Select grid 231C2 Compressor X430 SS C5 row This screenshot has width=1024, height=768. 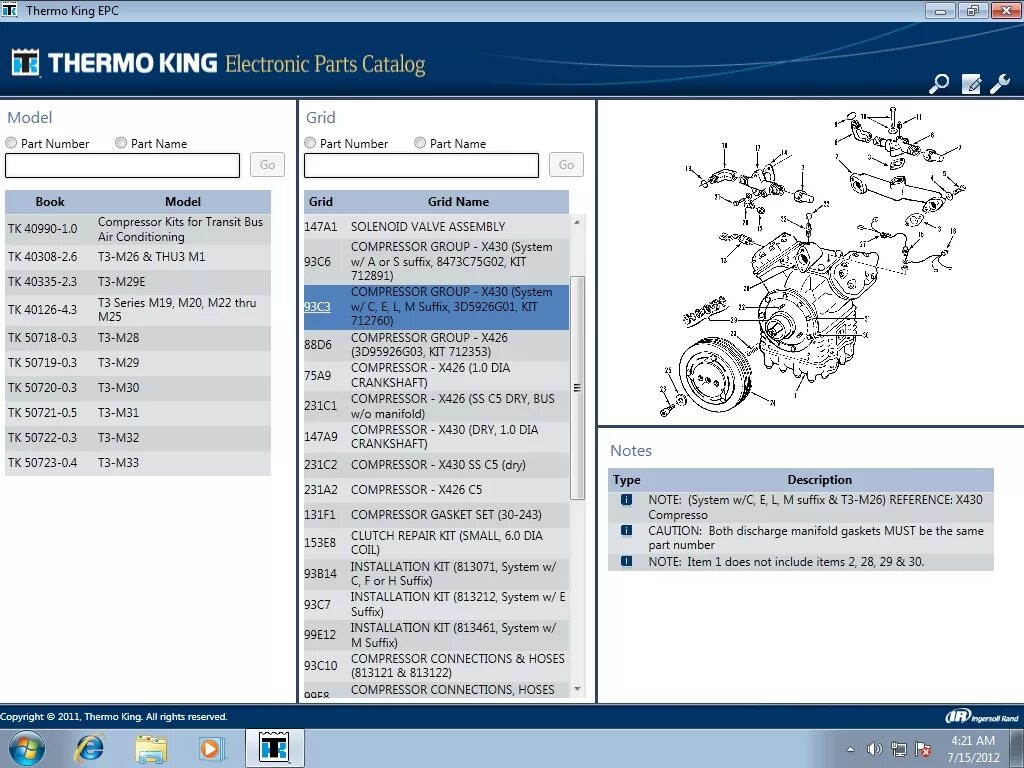coord(436,465)
